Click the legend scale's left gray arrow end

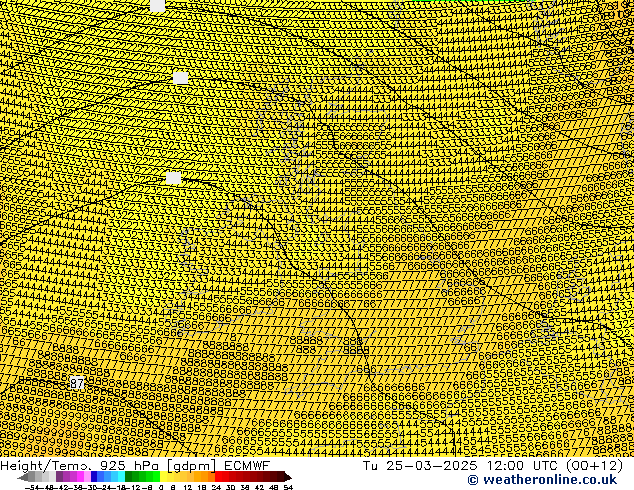(x=23, y=477)
